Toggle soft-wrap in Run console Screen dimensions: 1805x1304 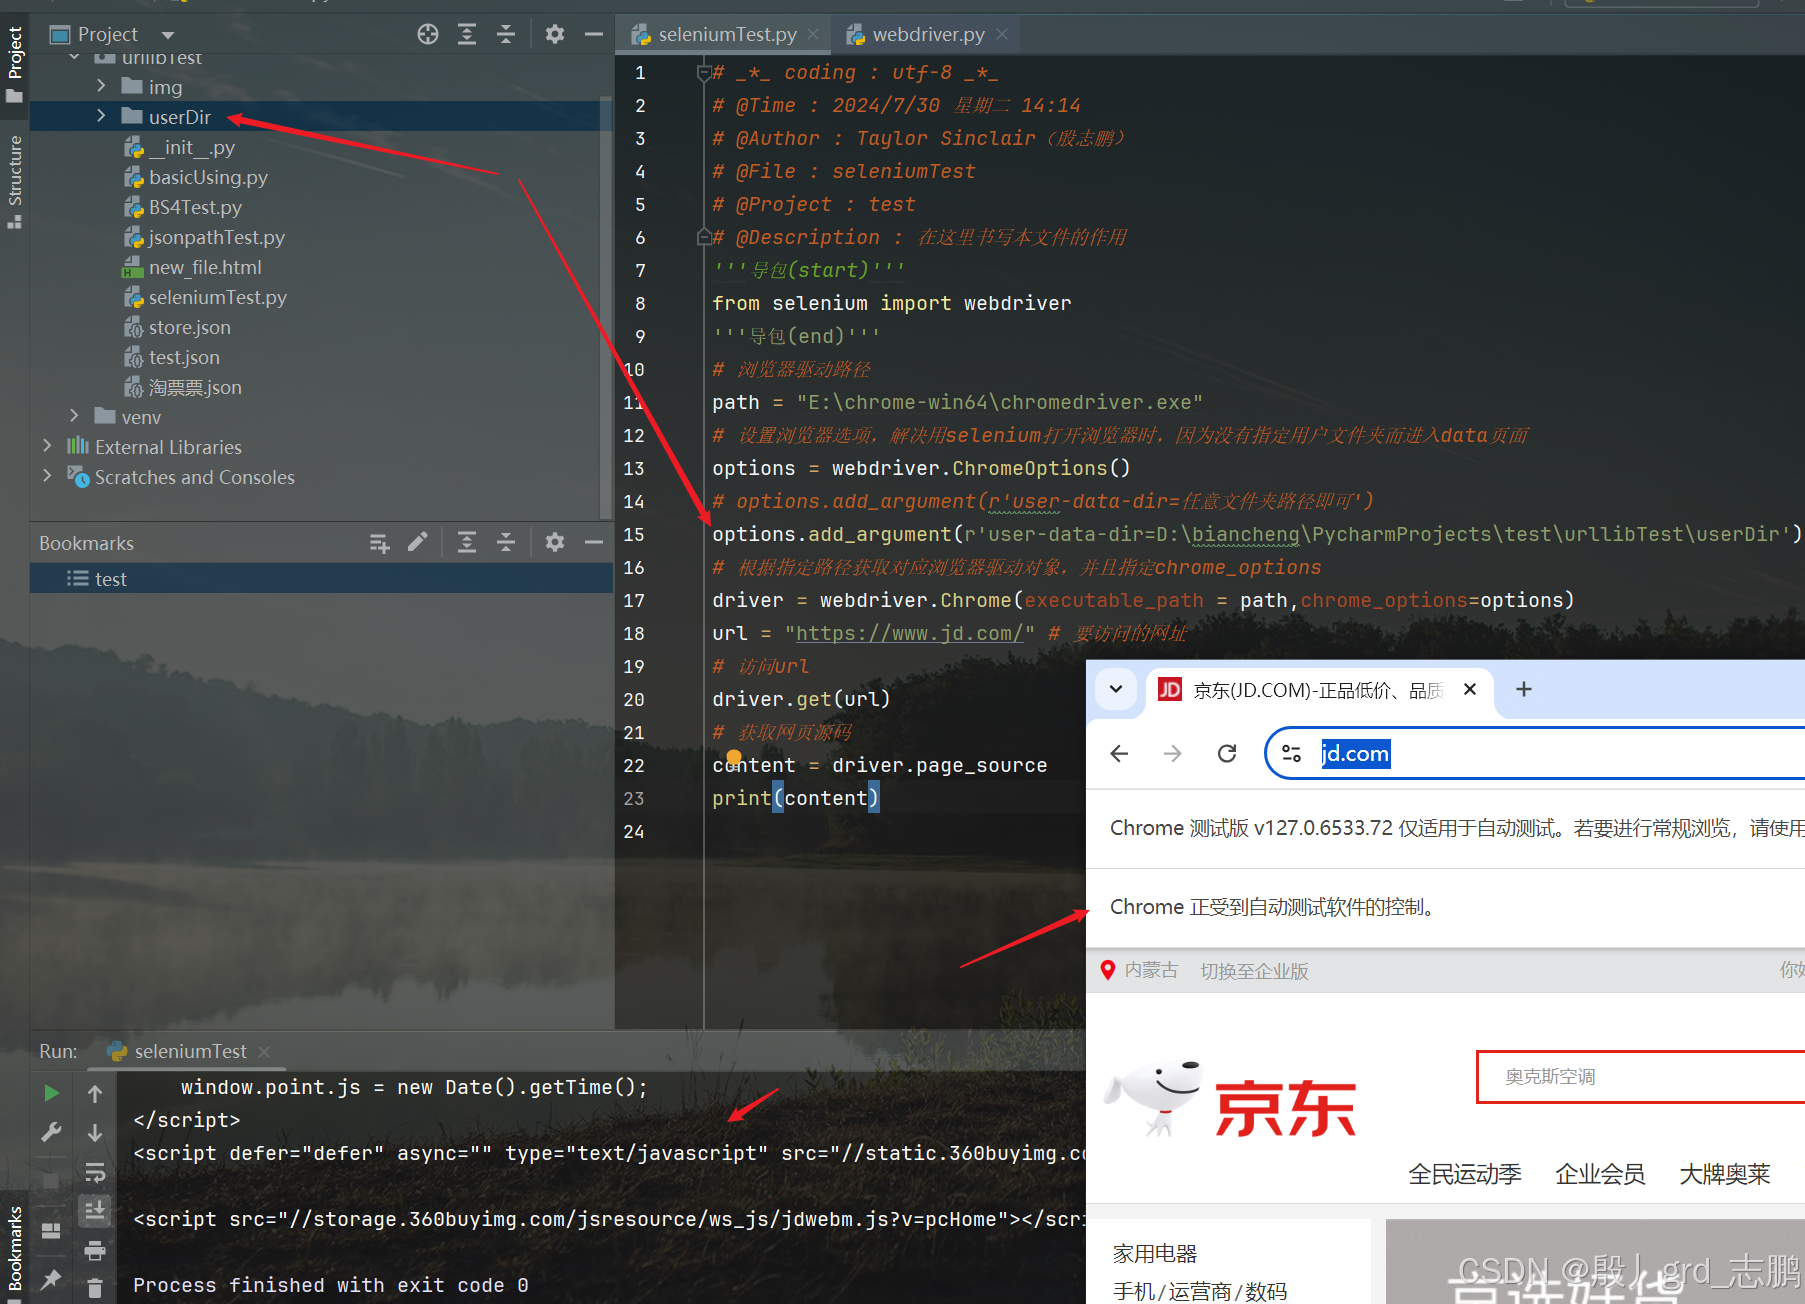point(95,1172)
